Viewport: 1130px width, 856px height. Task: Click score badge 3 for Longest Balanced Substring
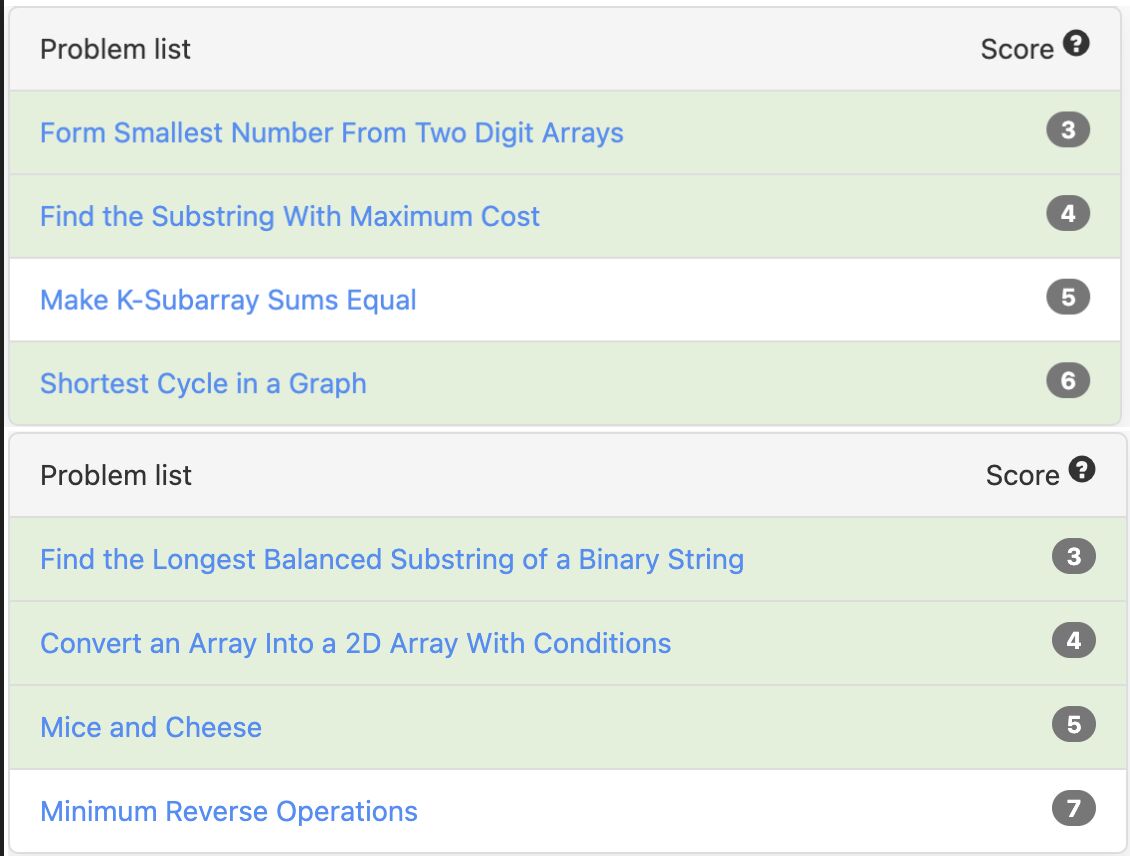1074,556
